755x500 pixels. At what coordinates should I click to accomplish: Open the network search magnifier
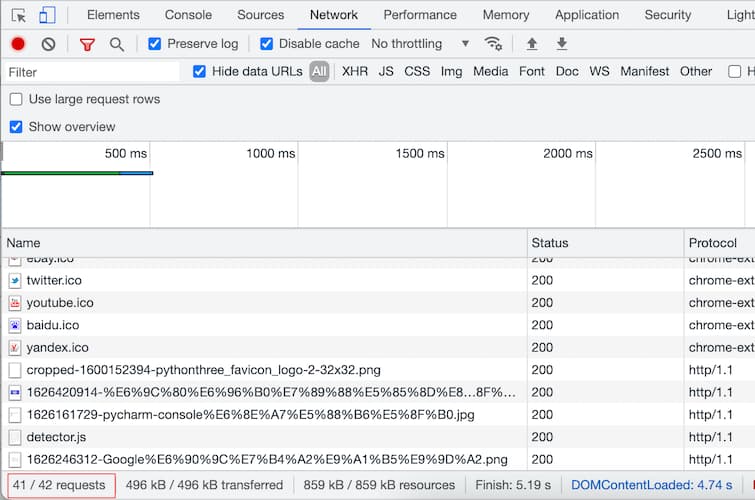(117, 44)
